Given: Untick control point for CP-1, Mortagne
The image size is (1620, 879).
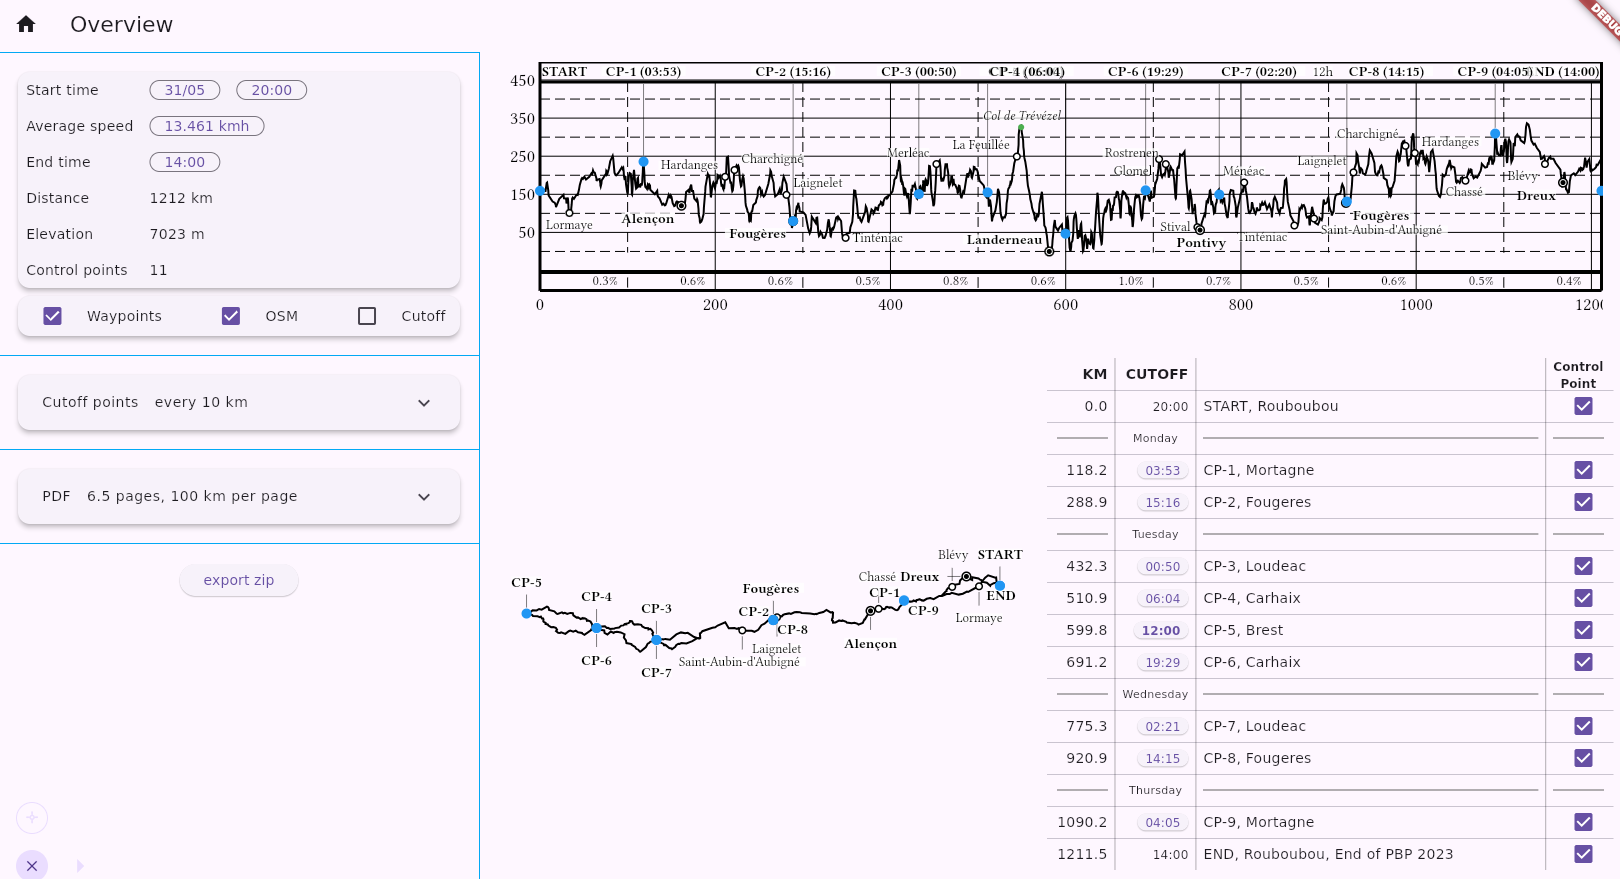Looking at the screenshot, I should click(1583, 470).
